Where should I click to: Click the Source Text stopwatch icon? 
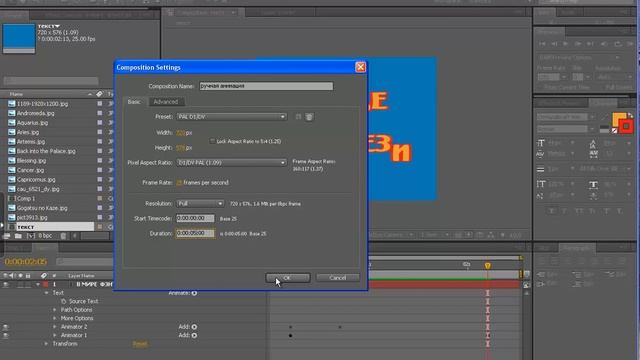click(64, 301)
